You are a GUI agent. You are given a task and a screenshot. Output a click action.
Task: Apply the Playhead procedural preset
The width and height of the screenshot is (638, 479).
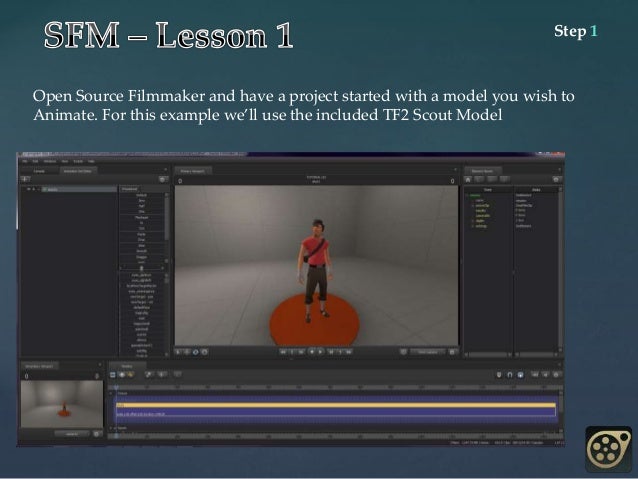point(141,218)
